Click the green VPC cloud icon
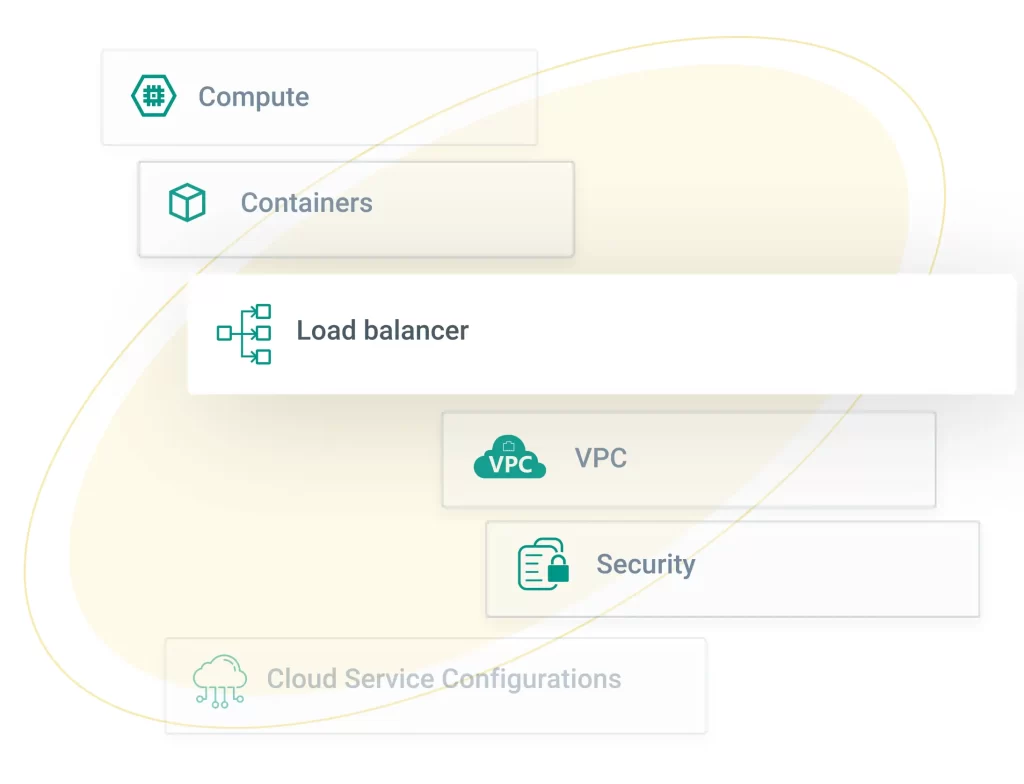The image size is (1024, 784). pos(510,459)
